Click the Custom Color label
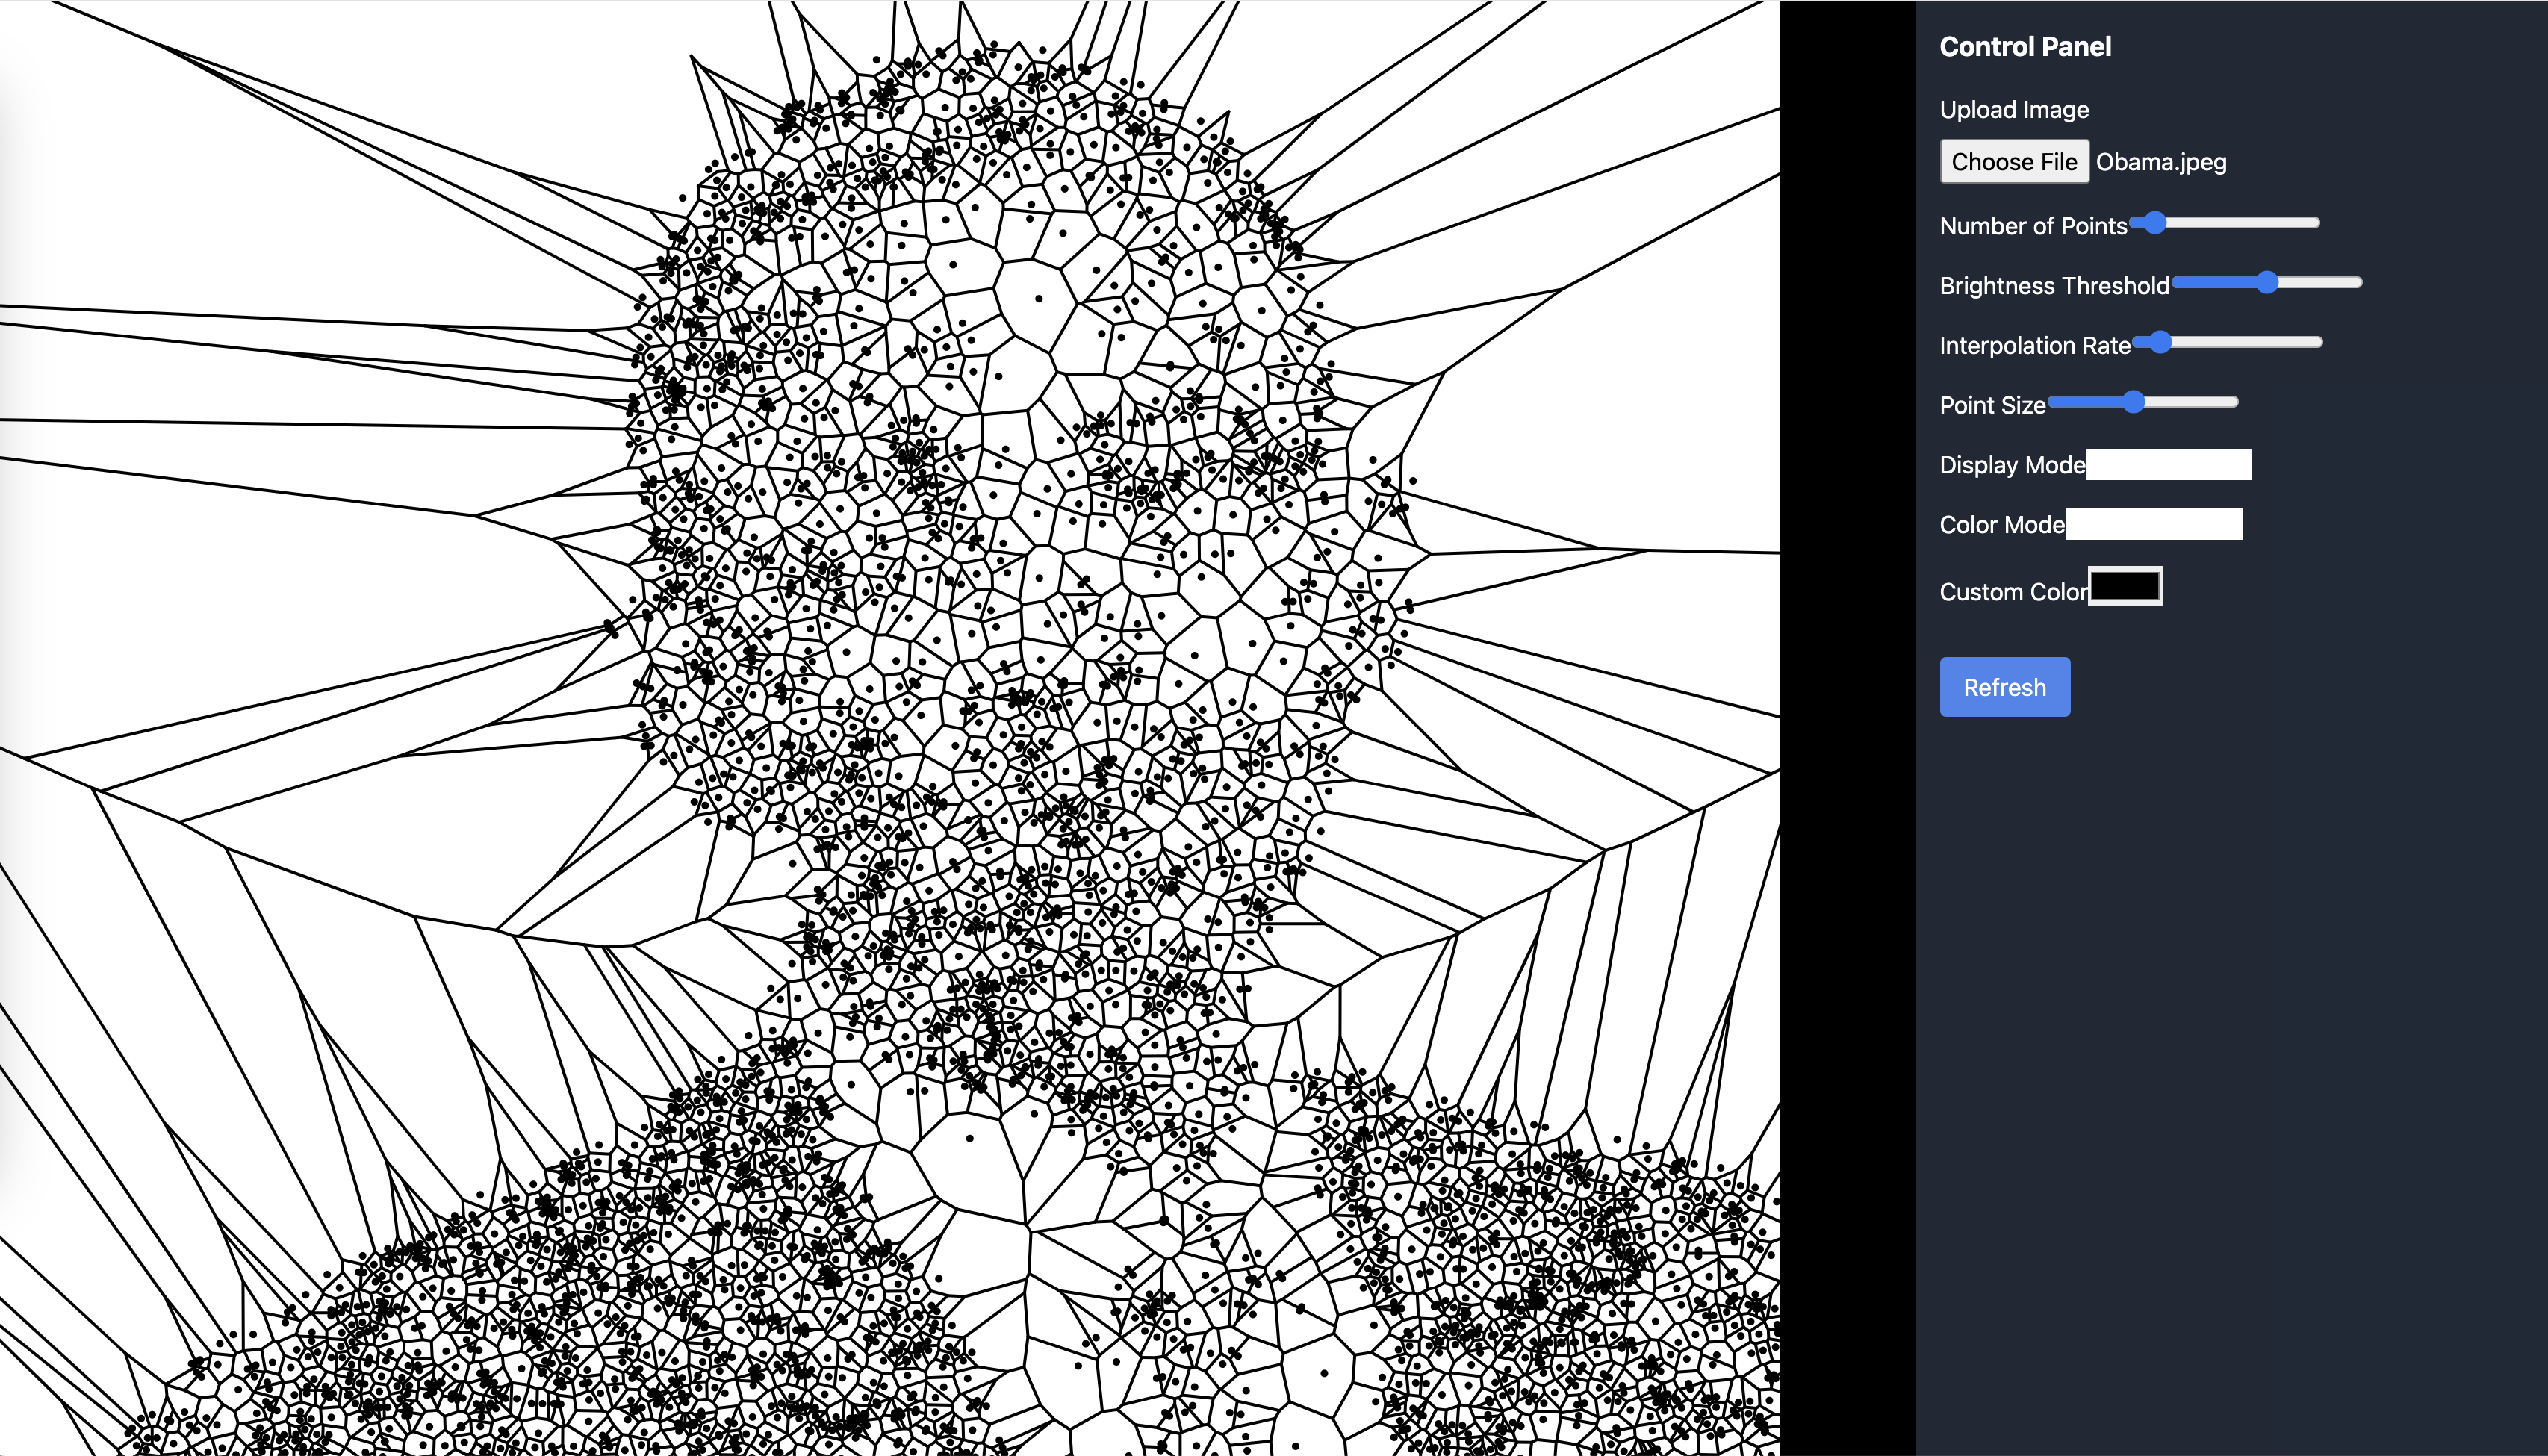Screen dimensions: 2548x1456 2014,592
